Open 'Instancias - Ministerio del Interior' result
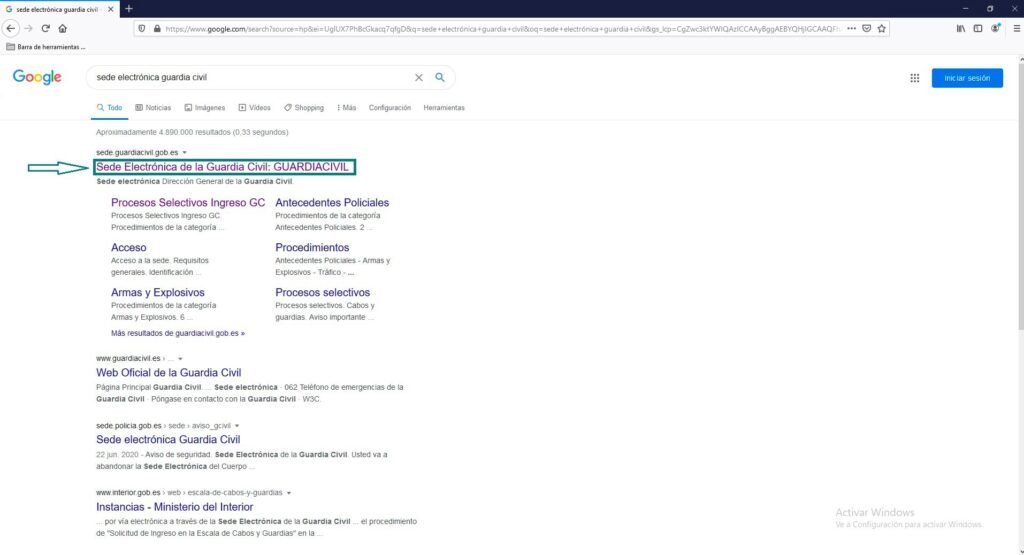 click(x=174, y=507)
